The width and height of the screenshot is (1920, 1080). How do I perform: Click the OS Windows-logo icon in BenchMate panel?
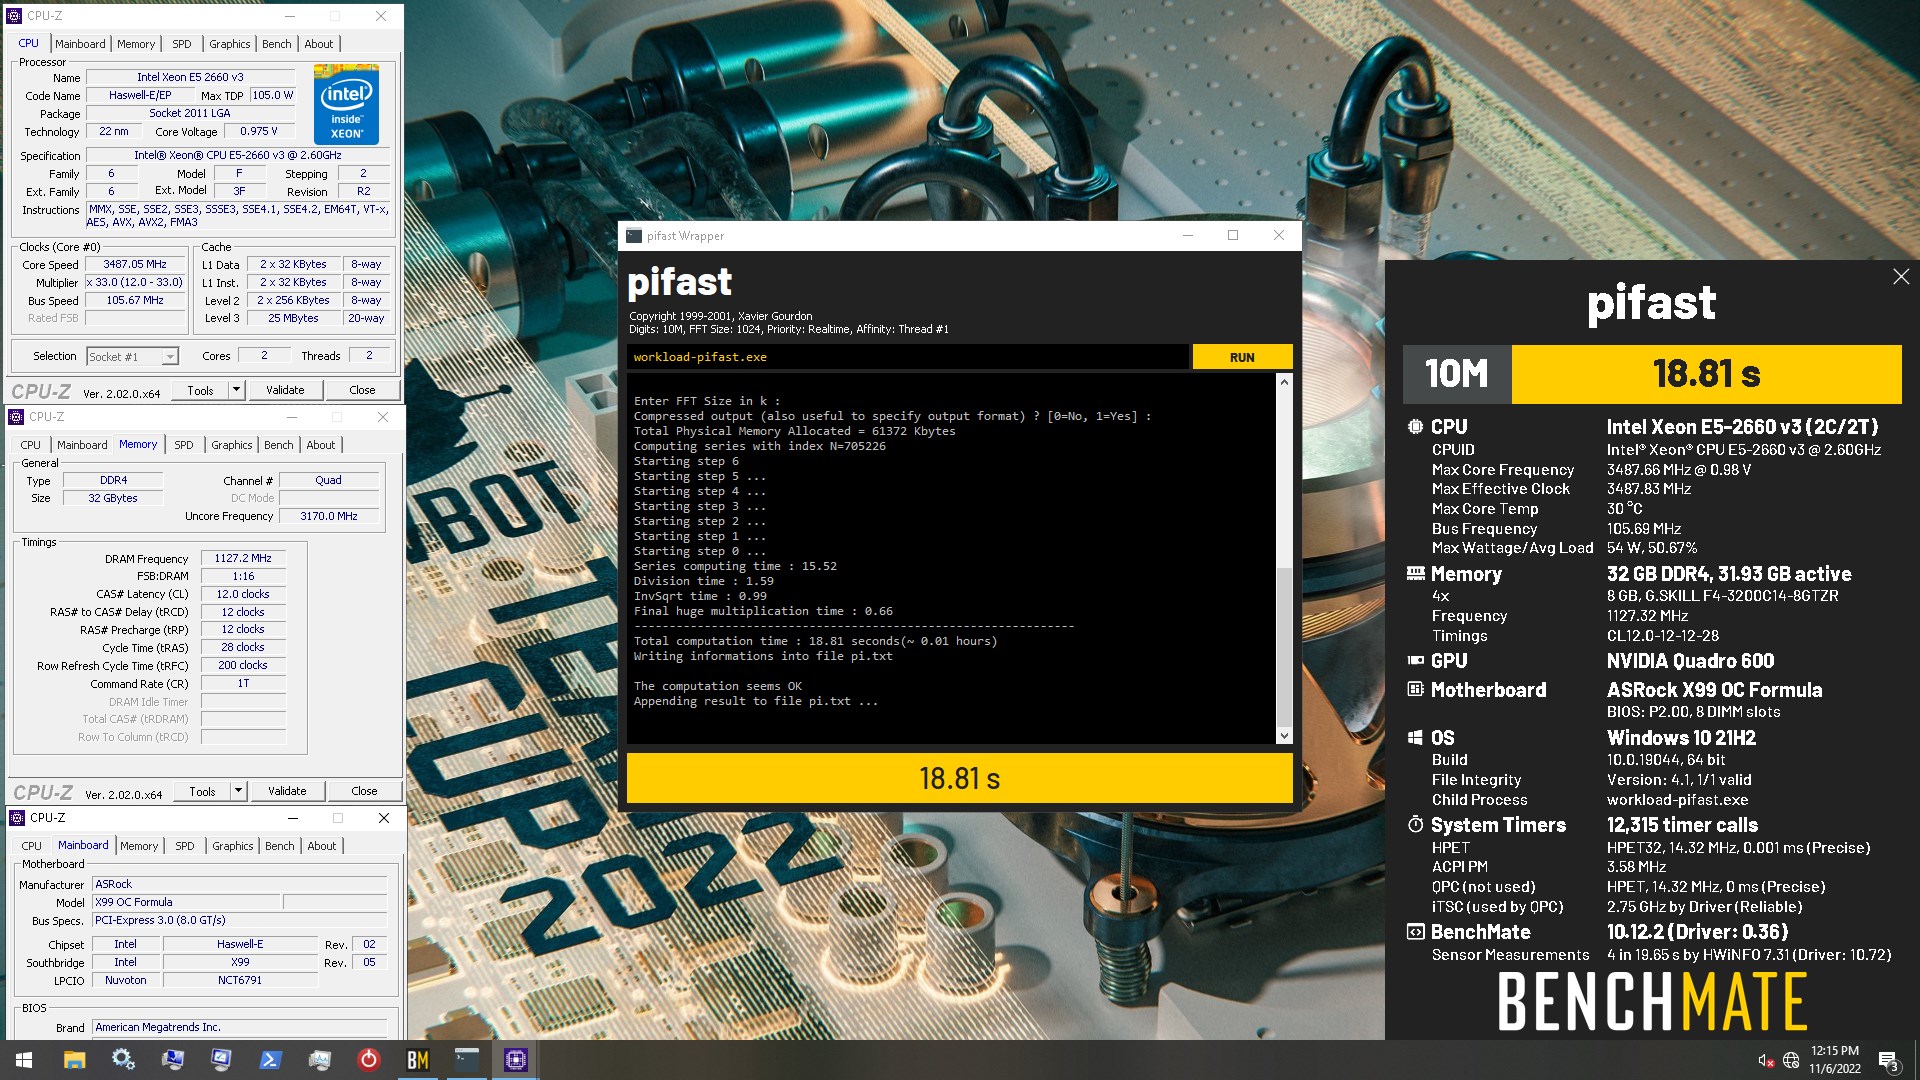click(1415, 738)
